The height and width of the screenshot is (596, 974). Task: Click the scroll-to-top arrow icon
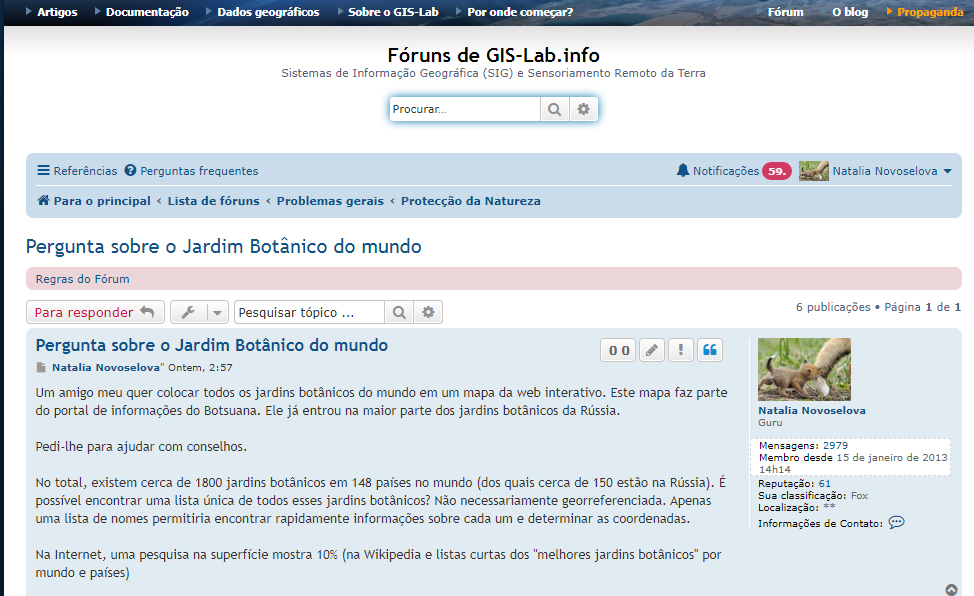tap(952, 589)
